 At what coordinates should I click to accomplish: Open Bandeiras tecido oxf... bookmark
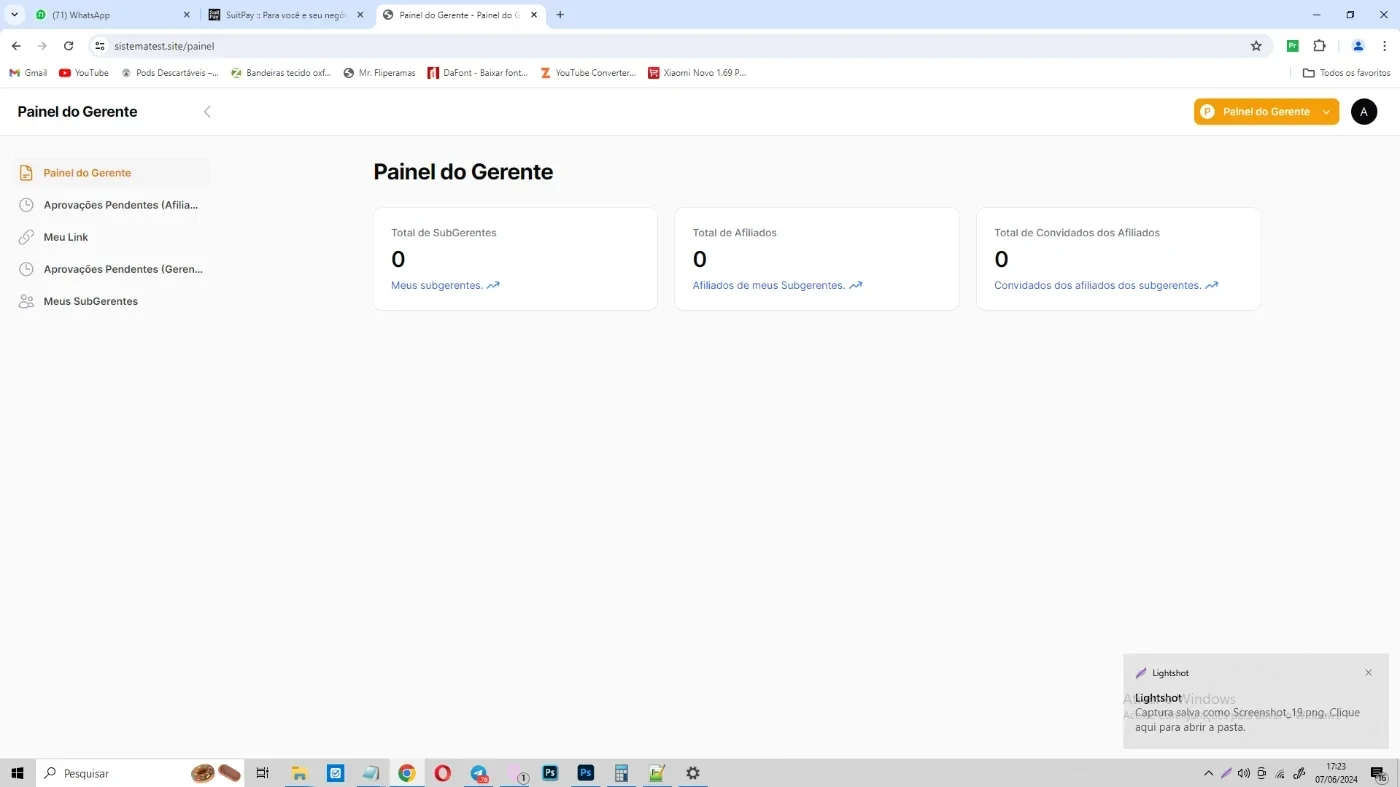point(281,73)
